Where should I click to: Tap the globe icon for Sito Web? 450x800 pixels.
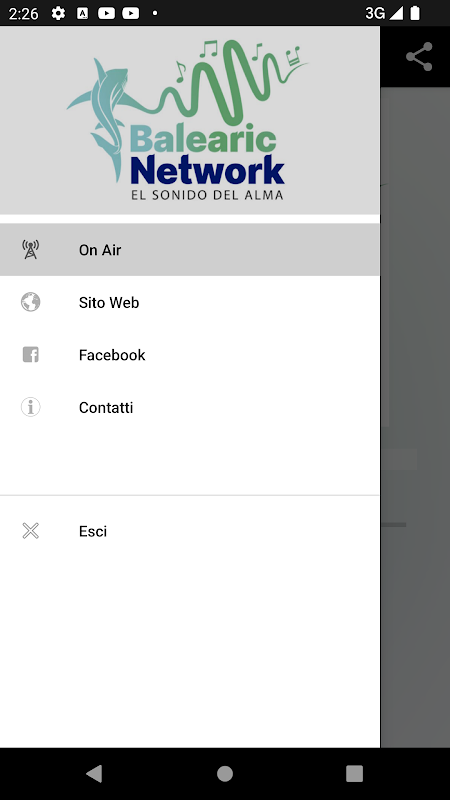tap(31, 302)
